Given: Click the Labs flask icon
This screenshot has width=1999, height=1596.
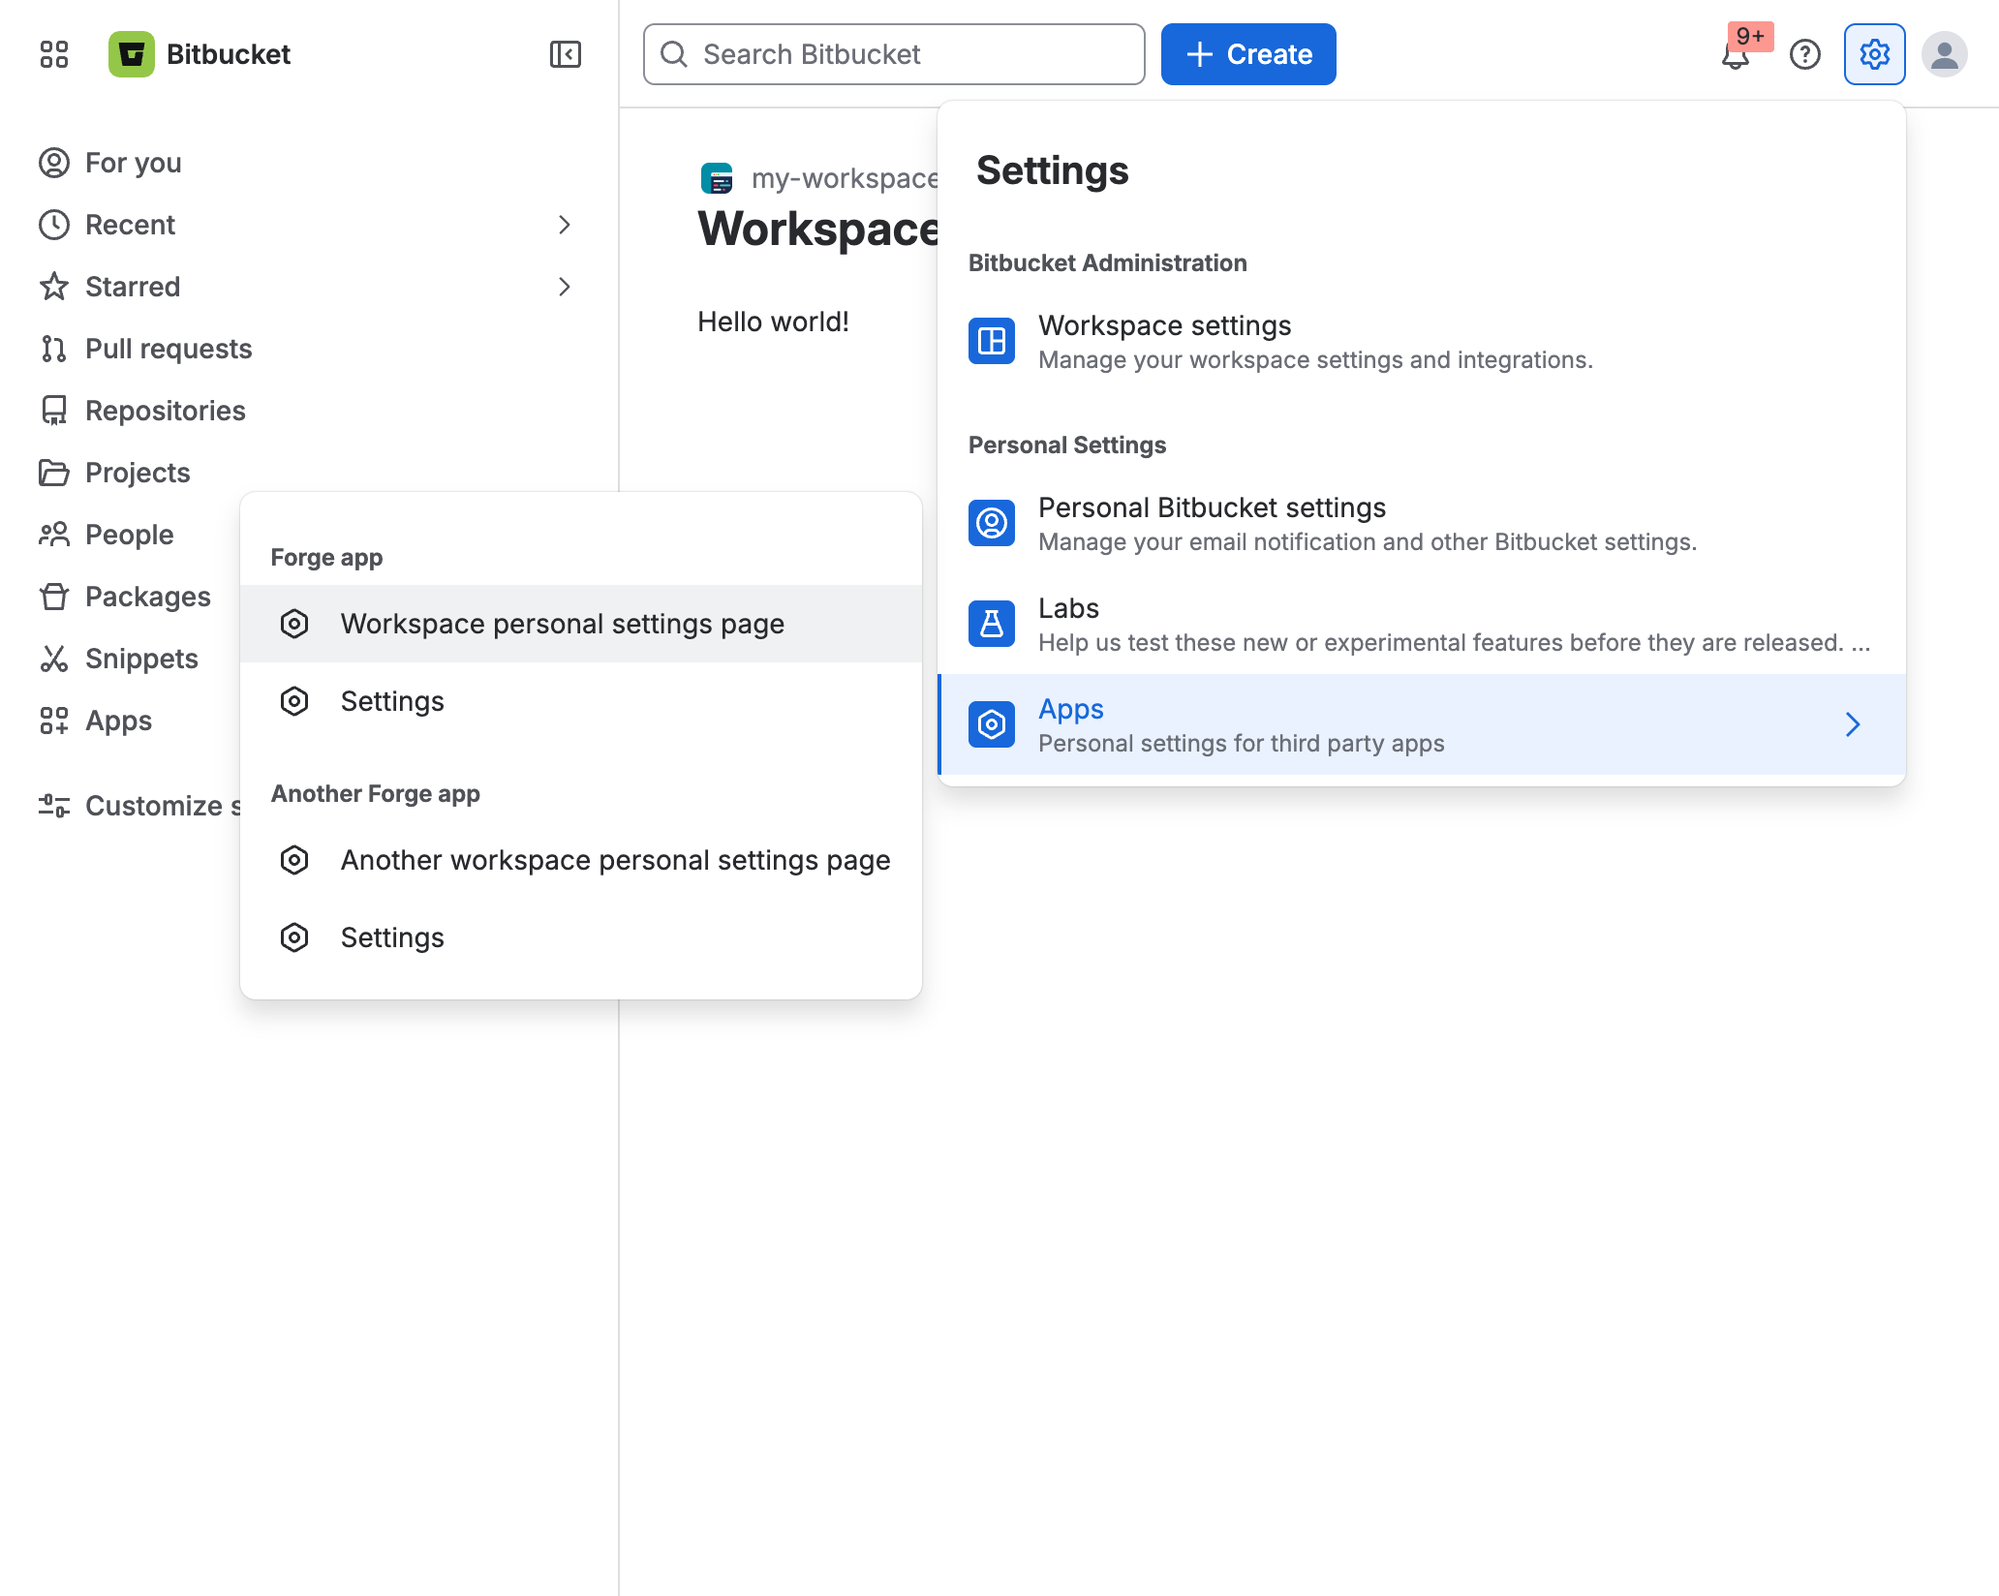Looking at the screenshot, I should click(991, 624).
